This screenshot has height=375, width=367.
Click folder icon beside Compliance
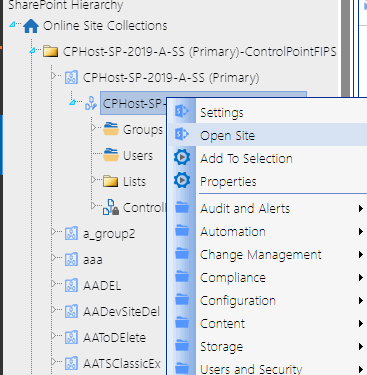[x=182, y=277]
